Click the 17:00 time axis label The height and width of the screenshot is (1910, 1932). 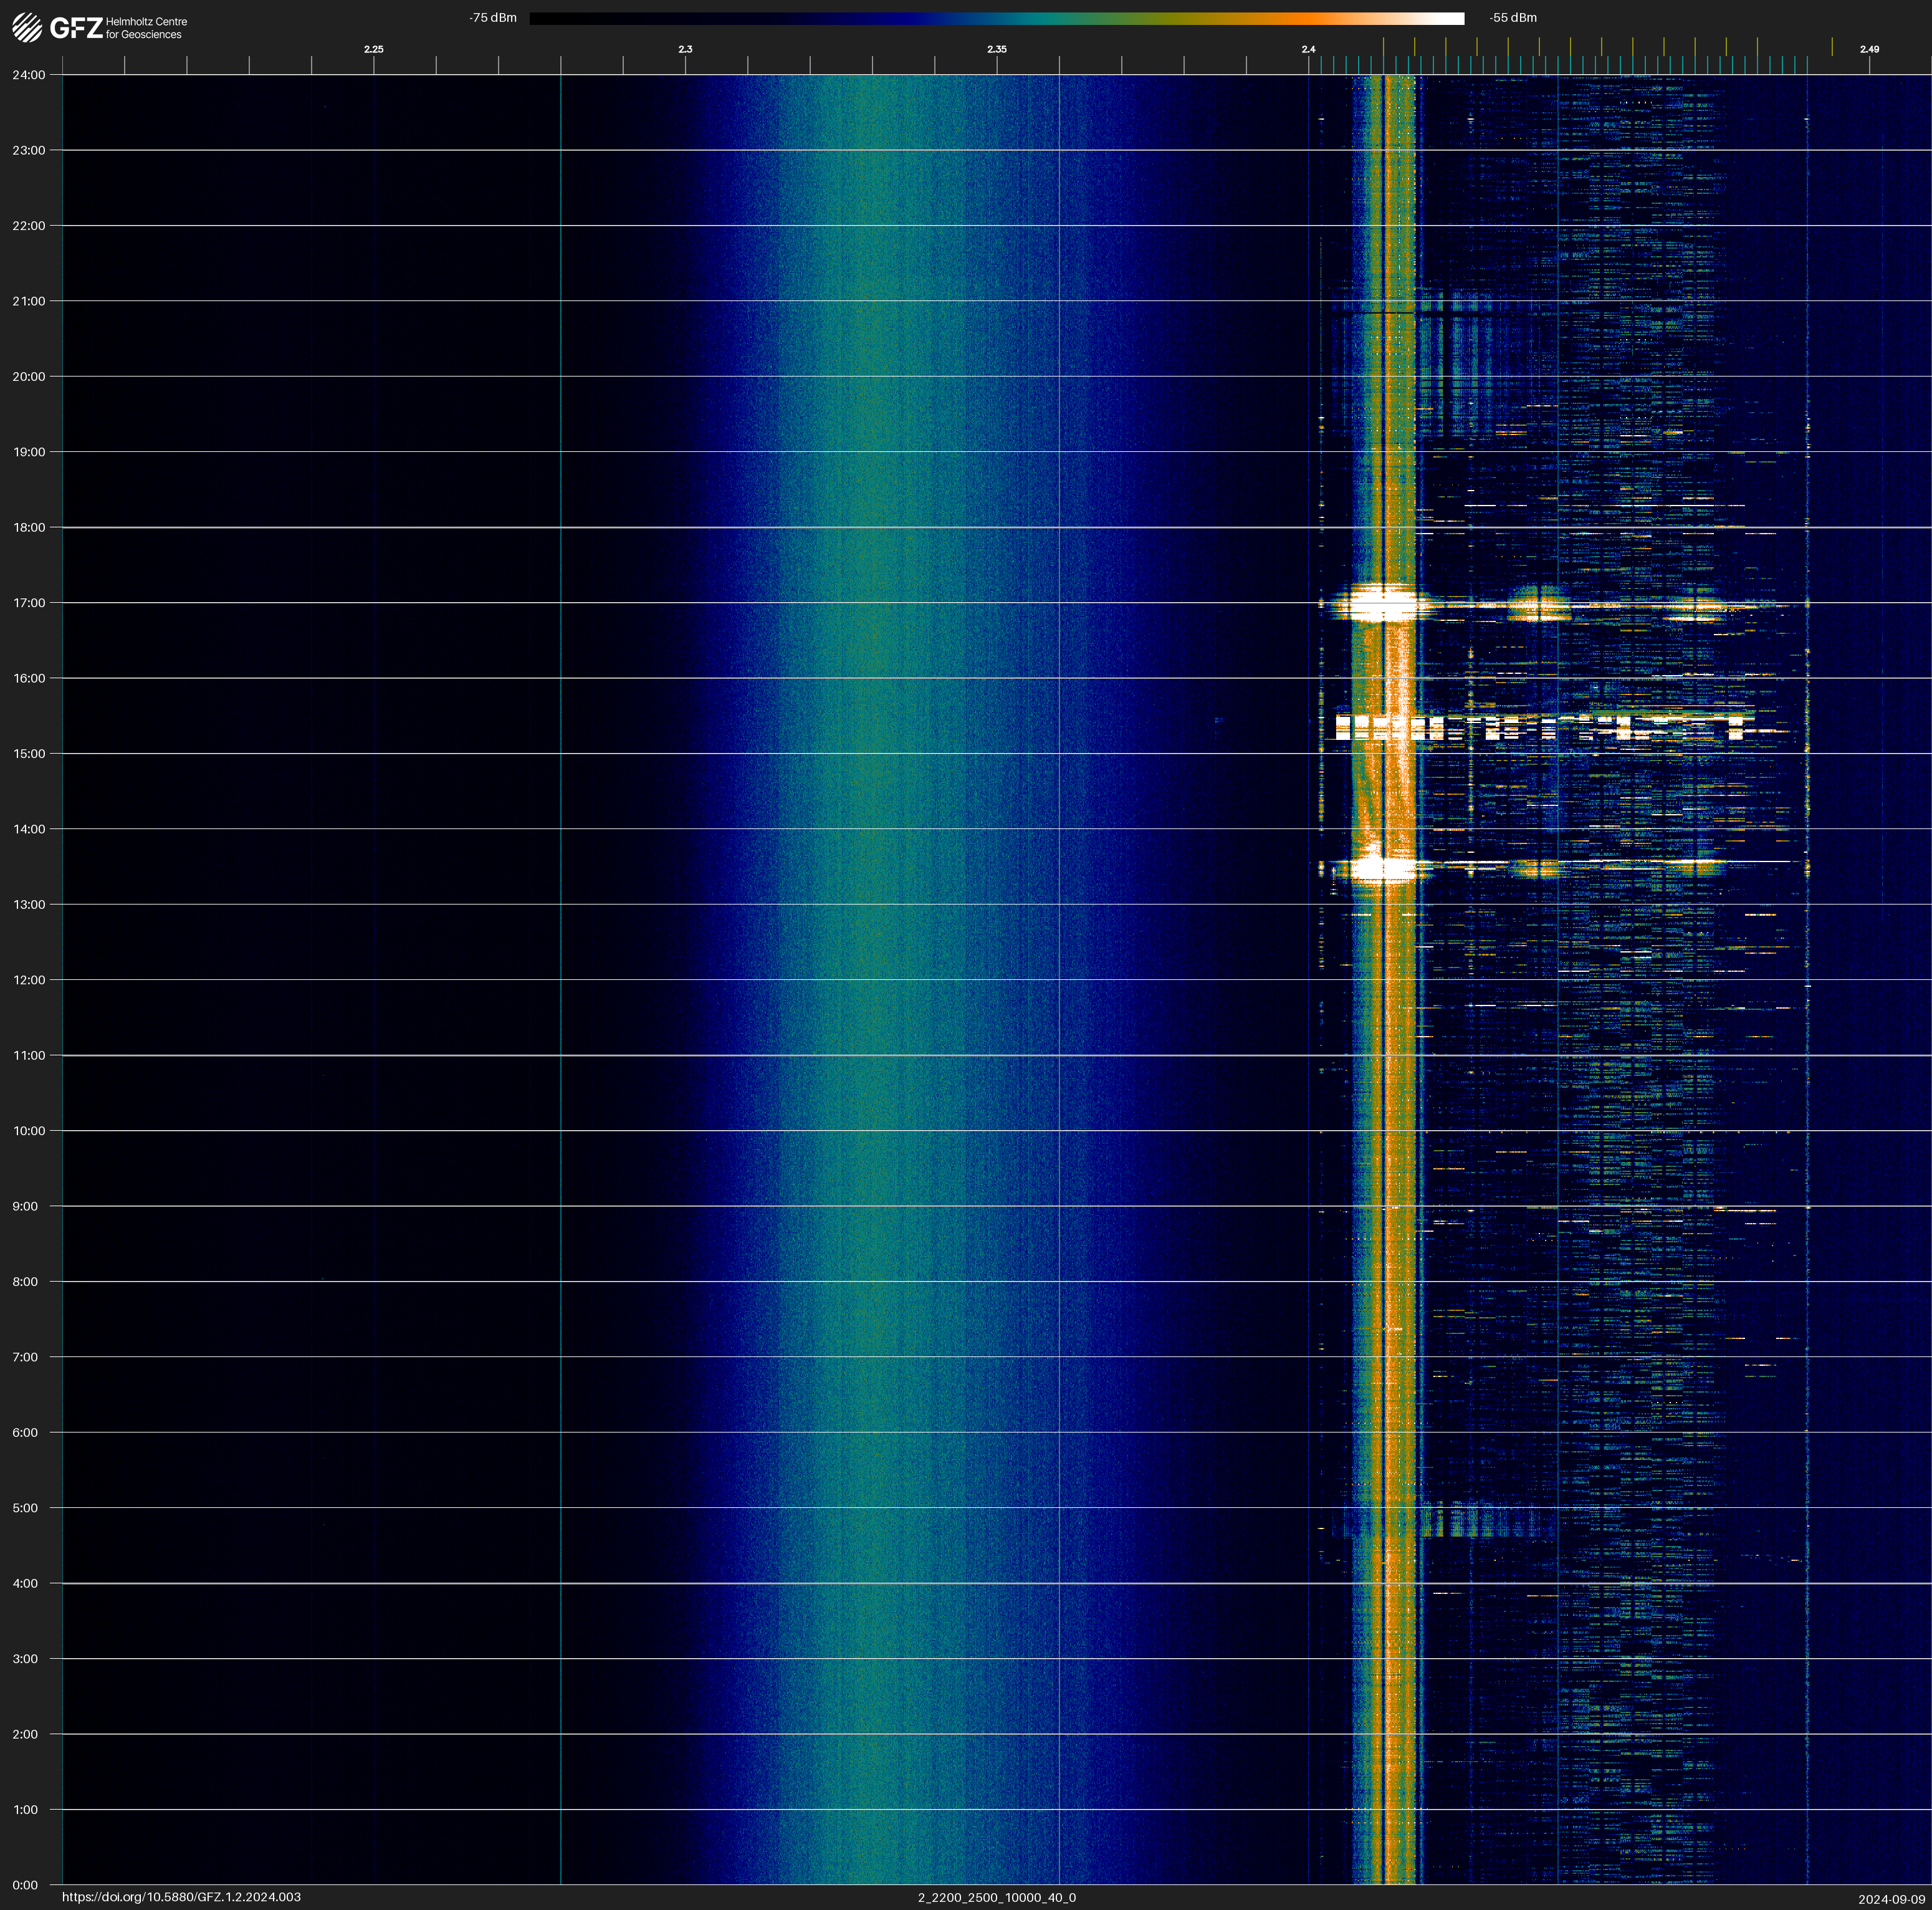[29, 603]
